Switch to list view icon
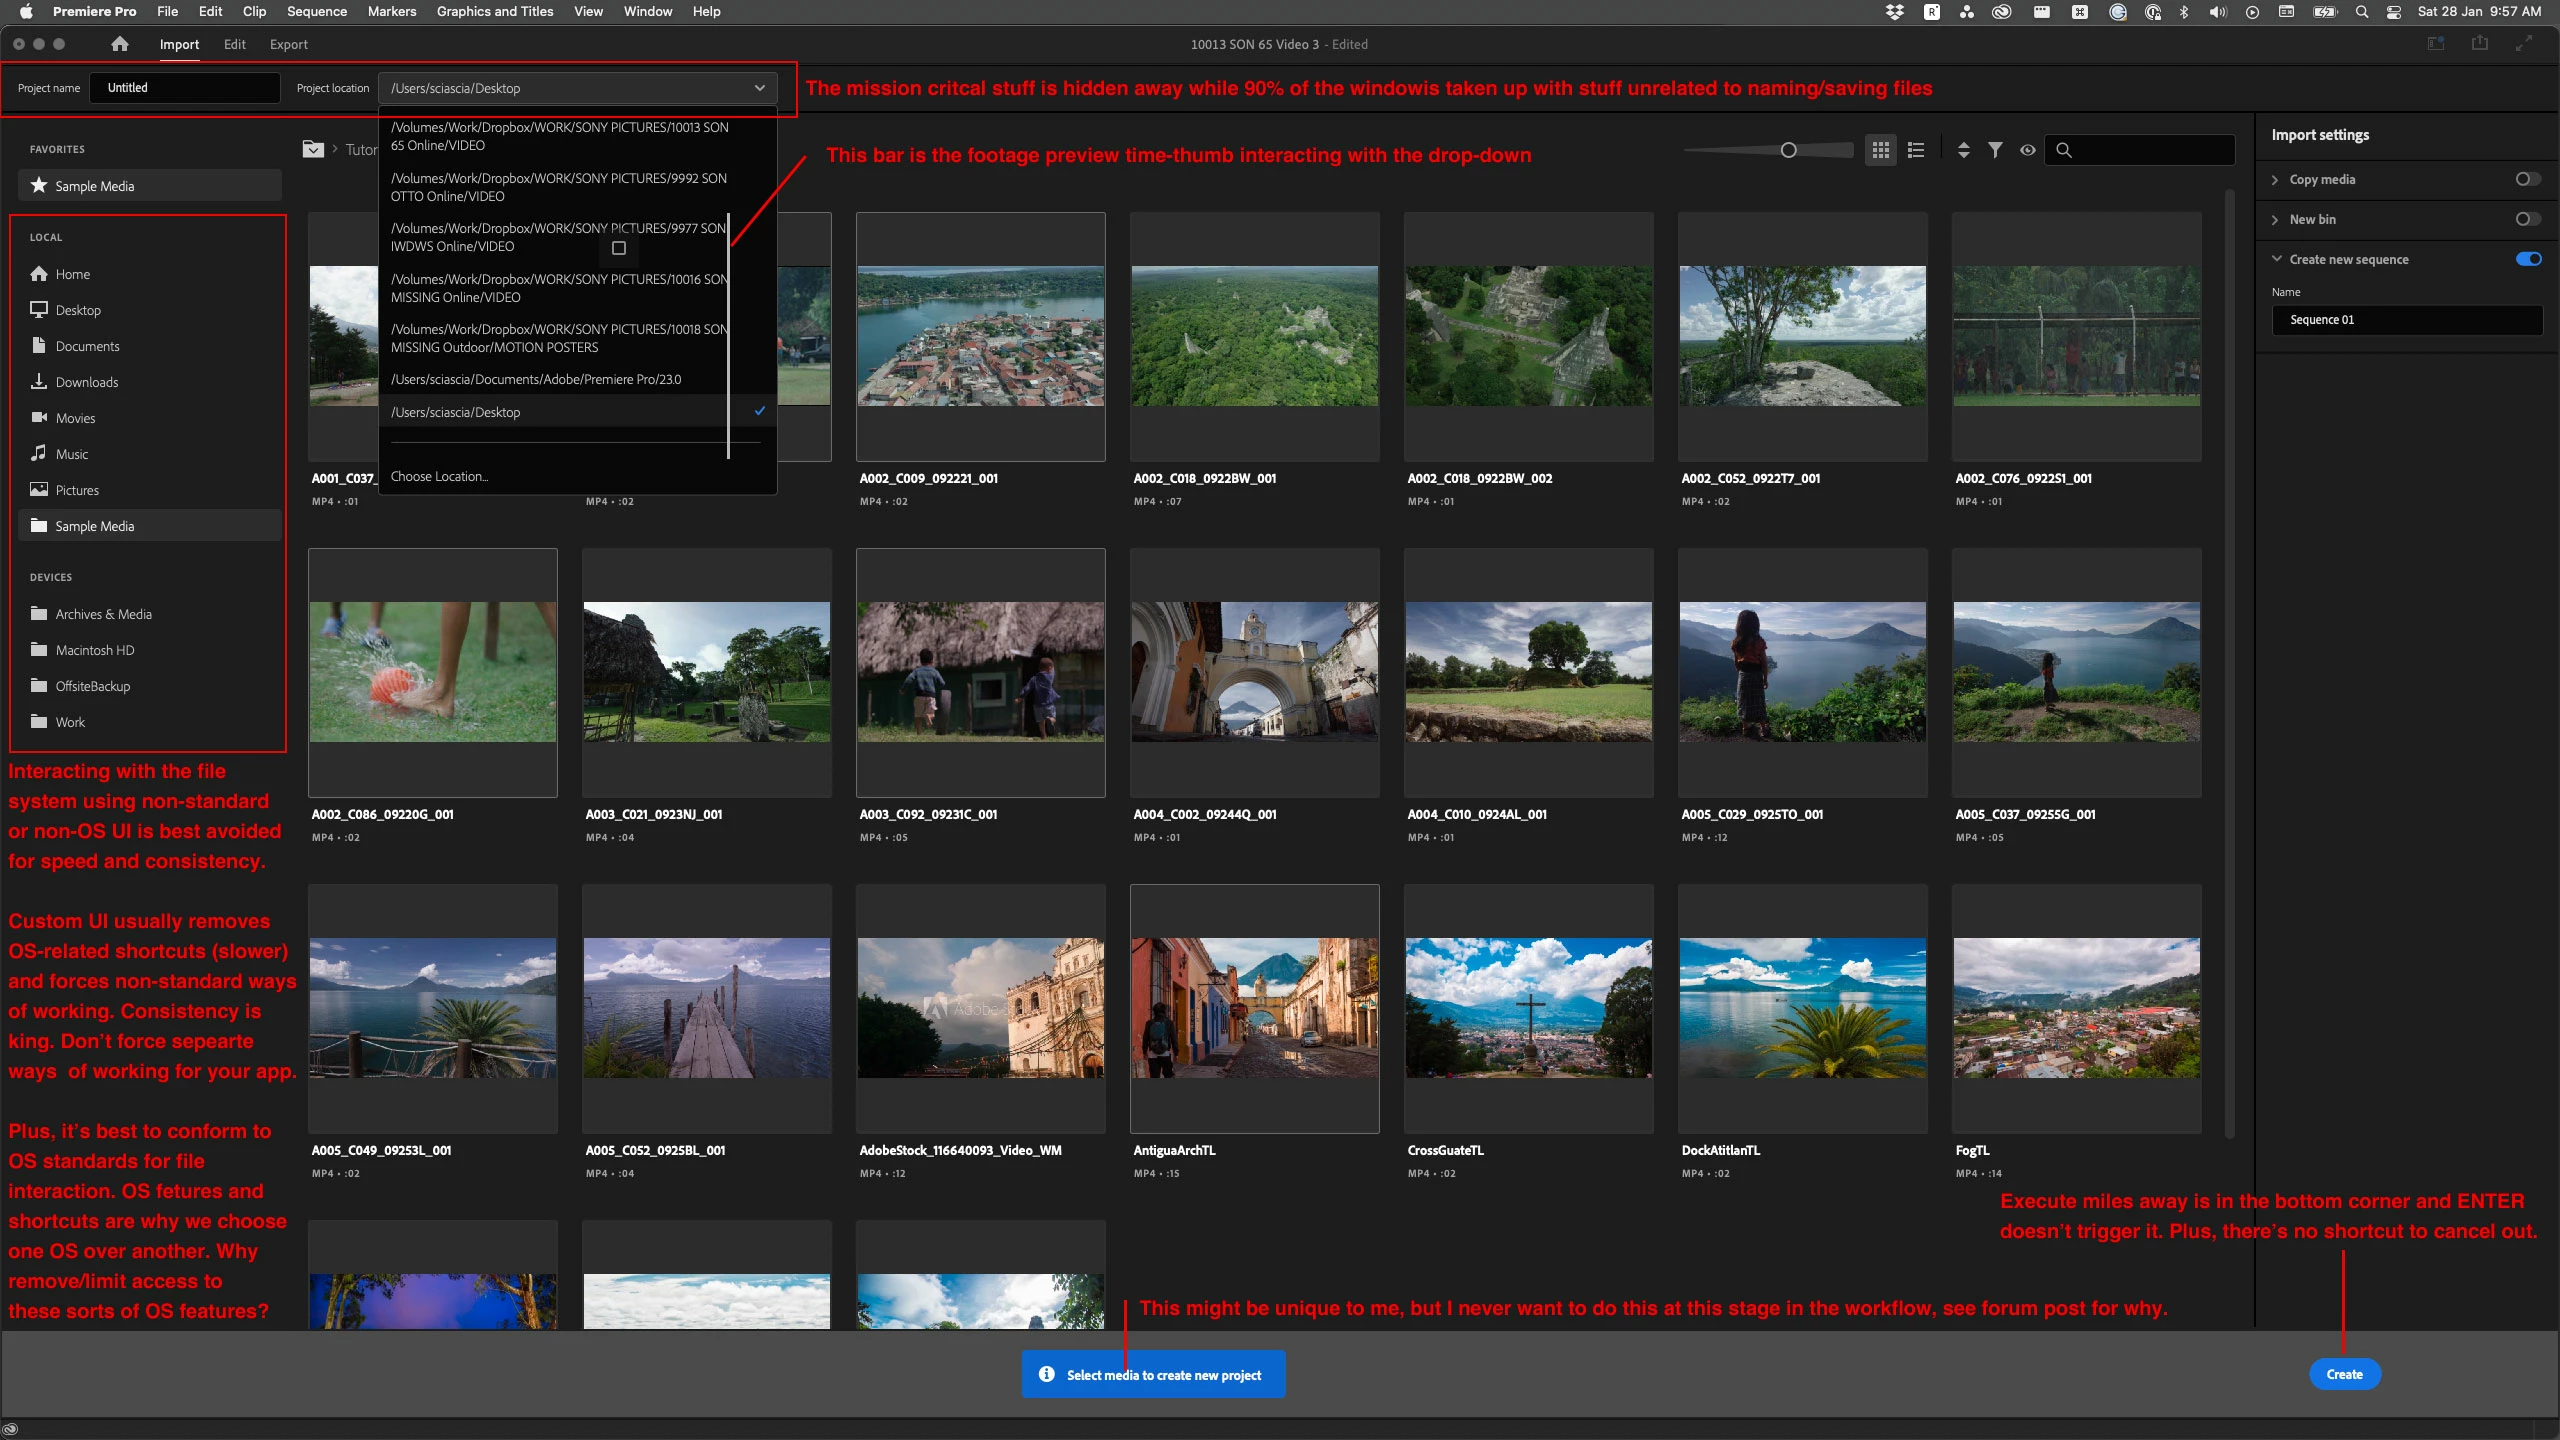This screenshot has width=2560, height=1440. (x=1916, y=150)
